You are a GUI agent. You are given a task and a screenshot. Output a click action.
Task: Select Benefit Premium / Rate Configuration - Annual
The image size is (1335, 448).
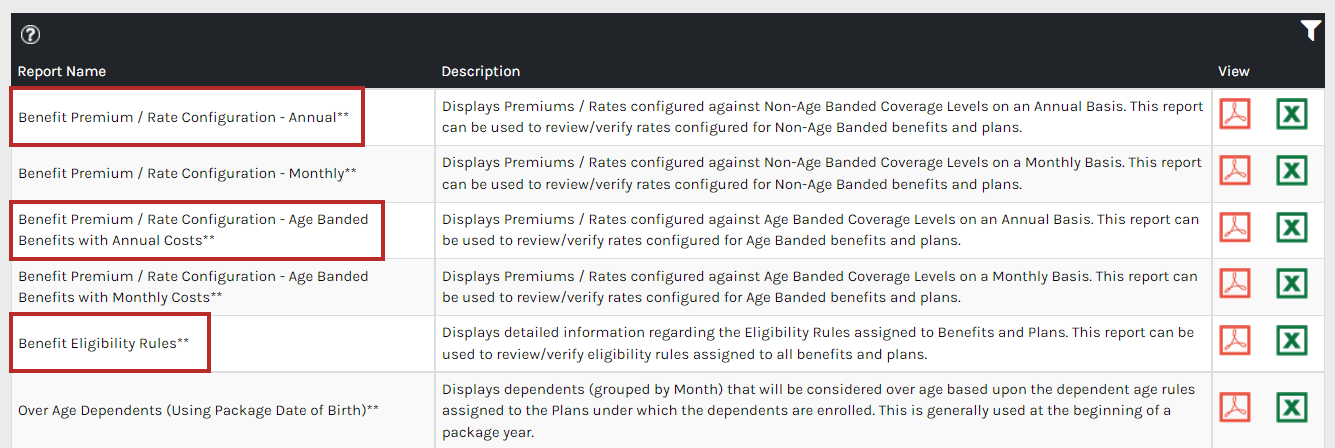pos(184,117)
